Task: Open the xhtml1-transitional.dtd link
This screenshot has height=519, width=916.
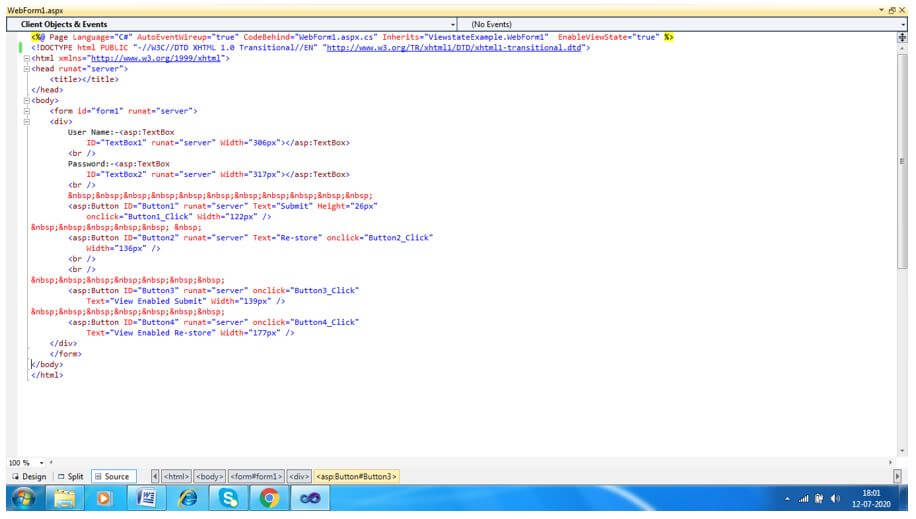Action: click(454, 48)
